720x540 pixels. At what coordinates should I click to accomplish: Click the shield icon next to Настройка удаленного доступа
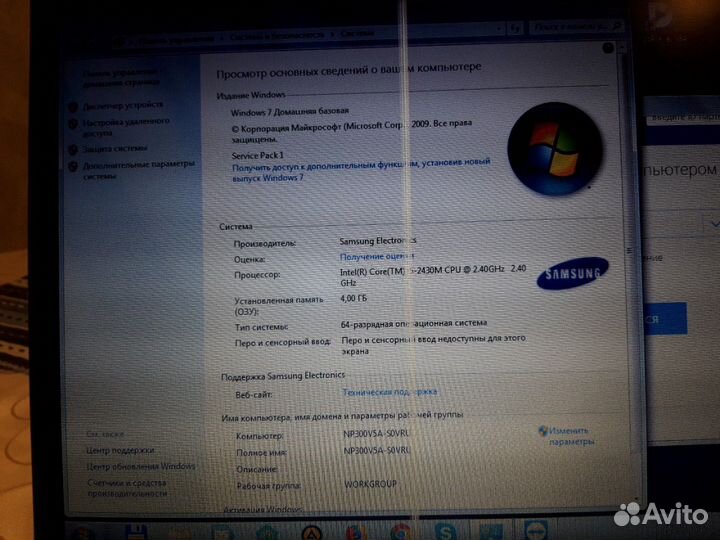pyautogui.click(x=73, y=124)
